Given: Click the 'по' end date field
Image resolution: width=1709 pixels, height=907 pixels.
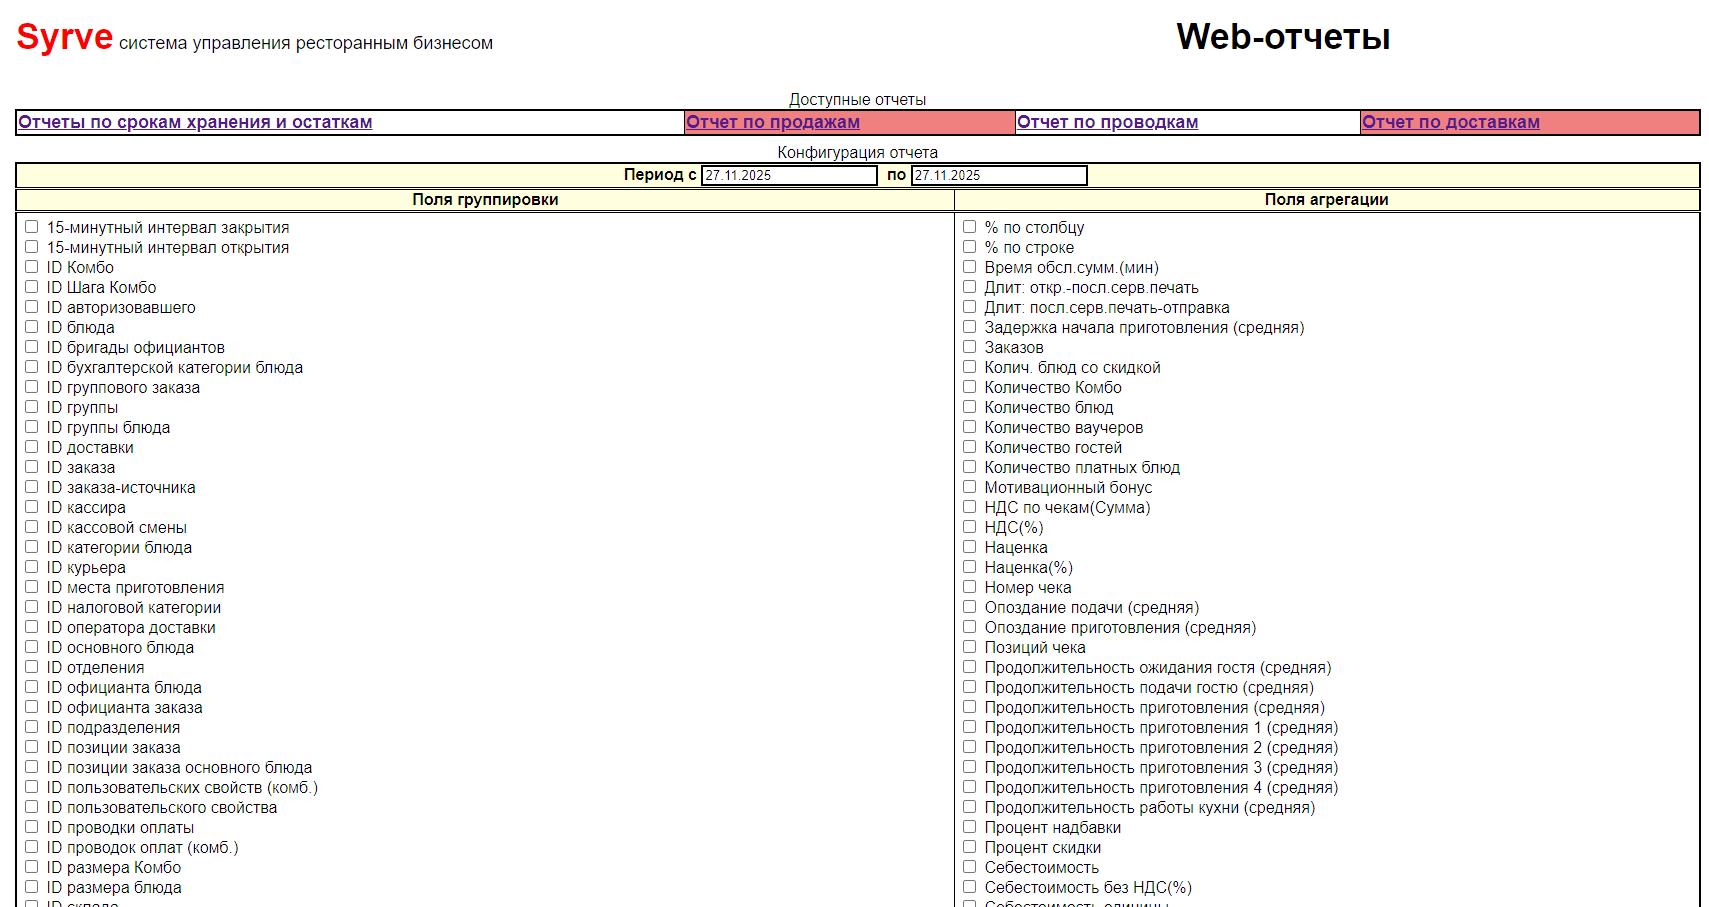Looking at the screenshot, I should pos(998,175).
